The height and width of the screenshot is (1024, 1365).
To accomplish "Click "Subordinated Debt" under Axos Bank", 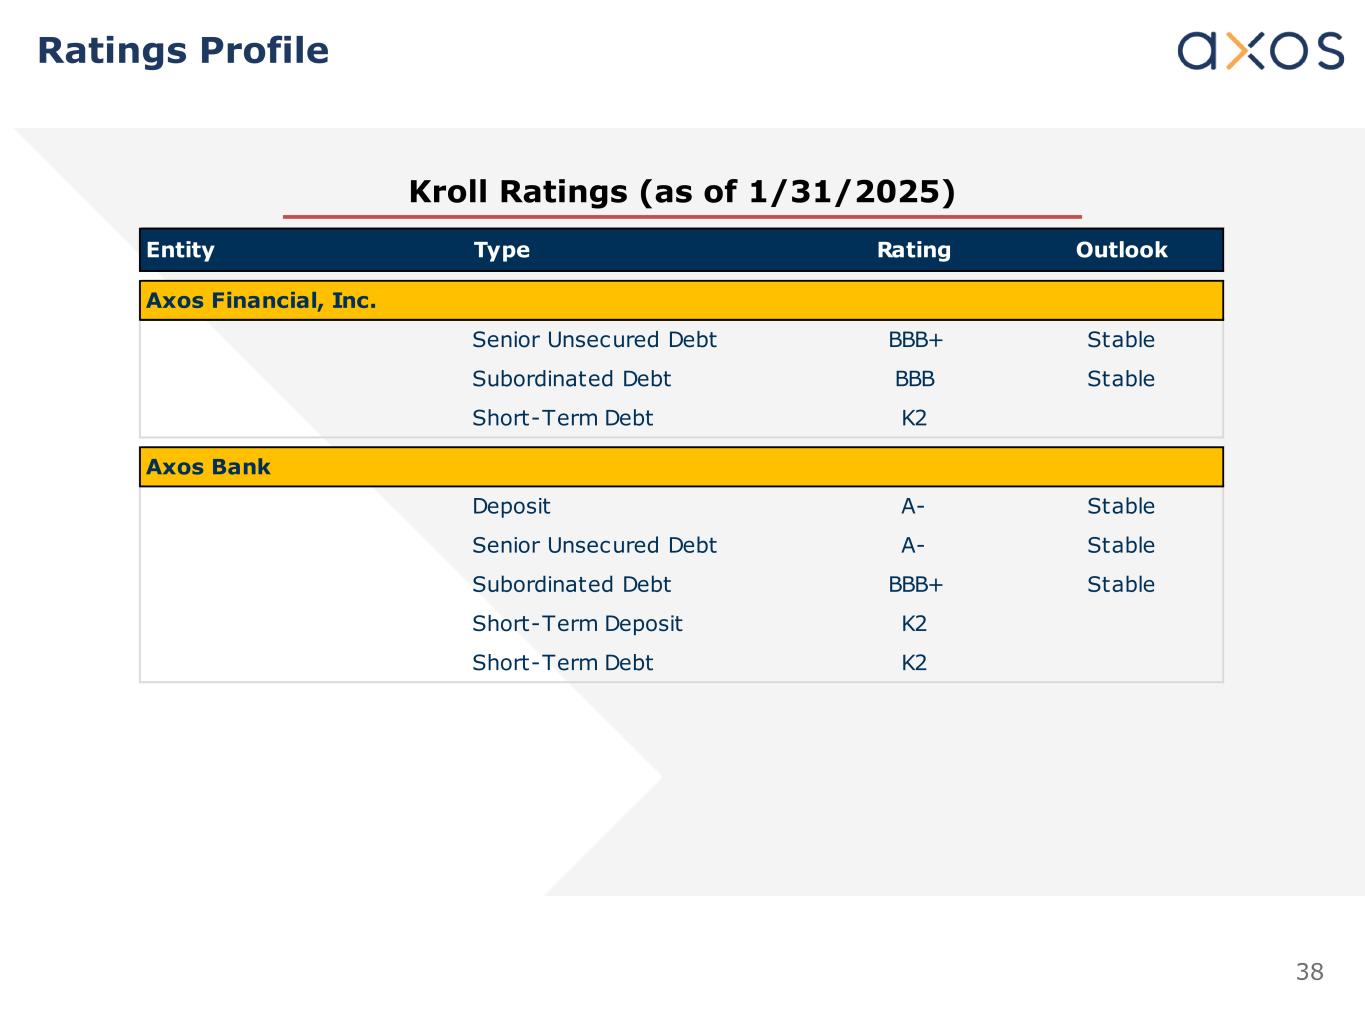I will [x=571, y=585].
